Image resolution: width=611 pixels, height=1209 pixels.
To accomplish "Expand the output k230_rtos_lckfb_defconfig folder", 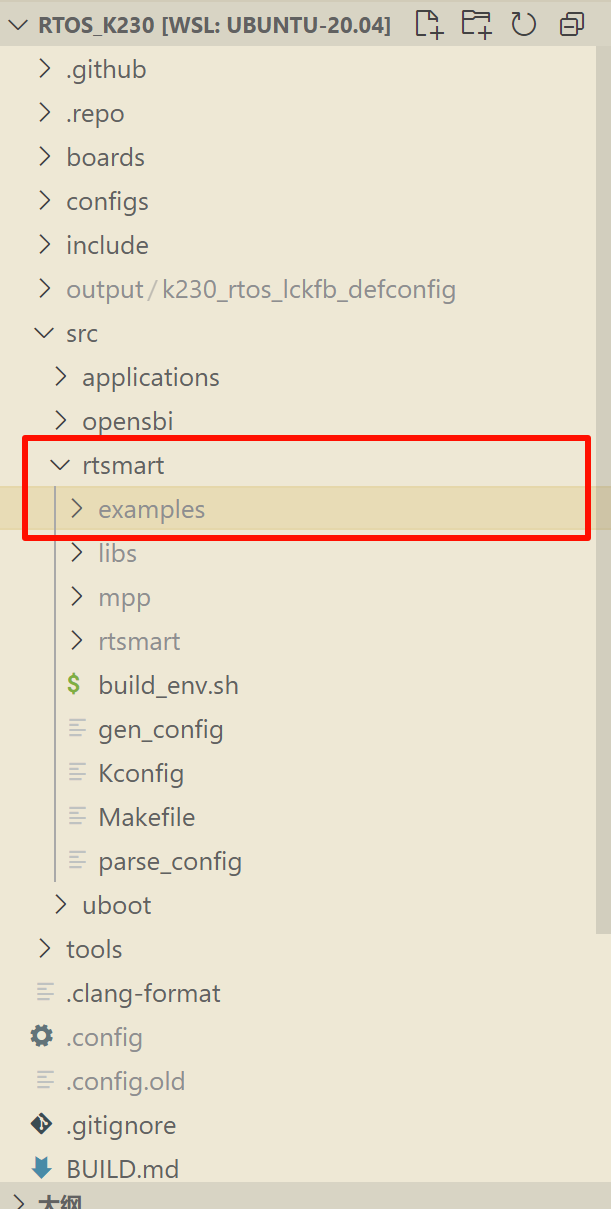I will pos(260,289).
